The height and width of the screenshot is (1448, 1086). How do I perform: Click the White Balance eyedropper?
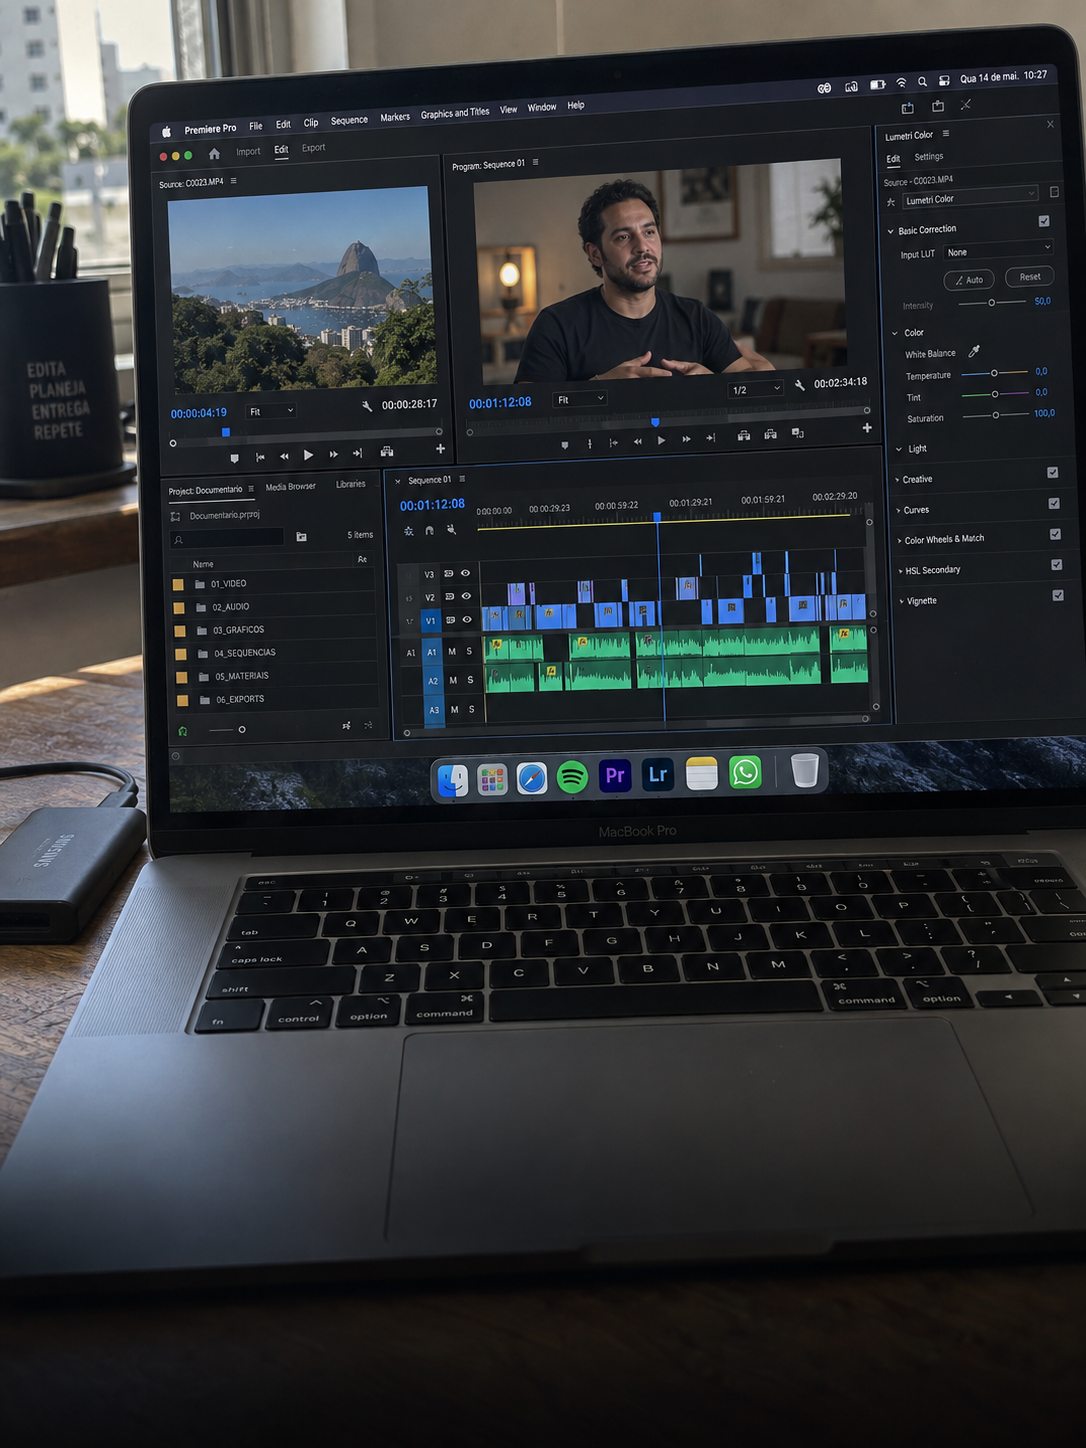click(974, 351)
